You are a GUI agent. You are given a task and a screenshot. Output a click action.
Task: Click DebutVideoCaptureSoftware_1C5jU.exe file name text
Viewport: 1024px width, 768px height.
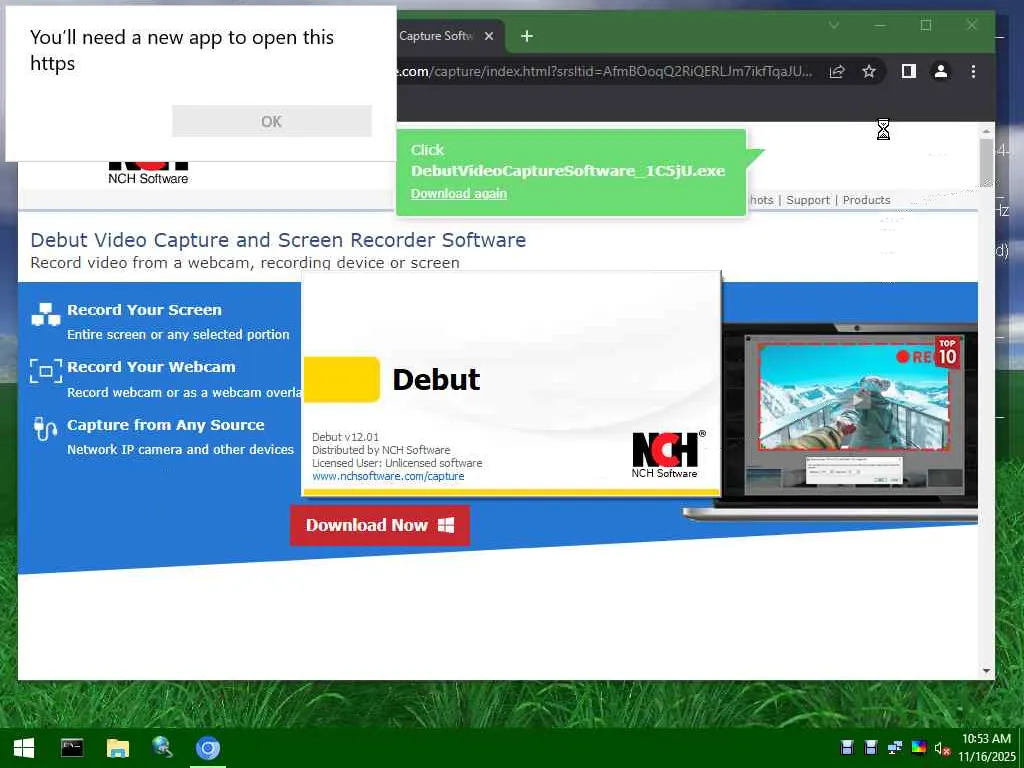pos(568,171)
